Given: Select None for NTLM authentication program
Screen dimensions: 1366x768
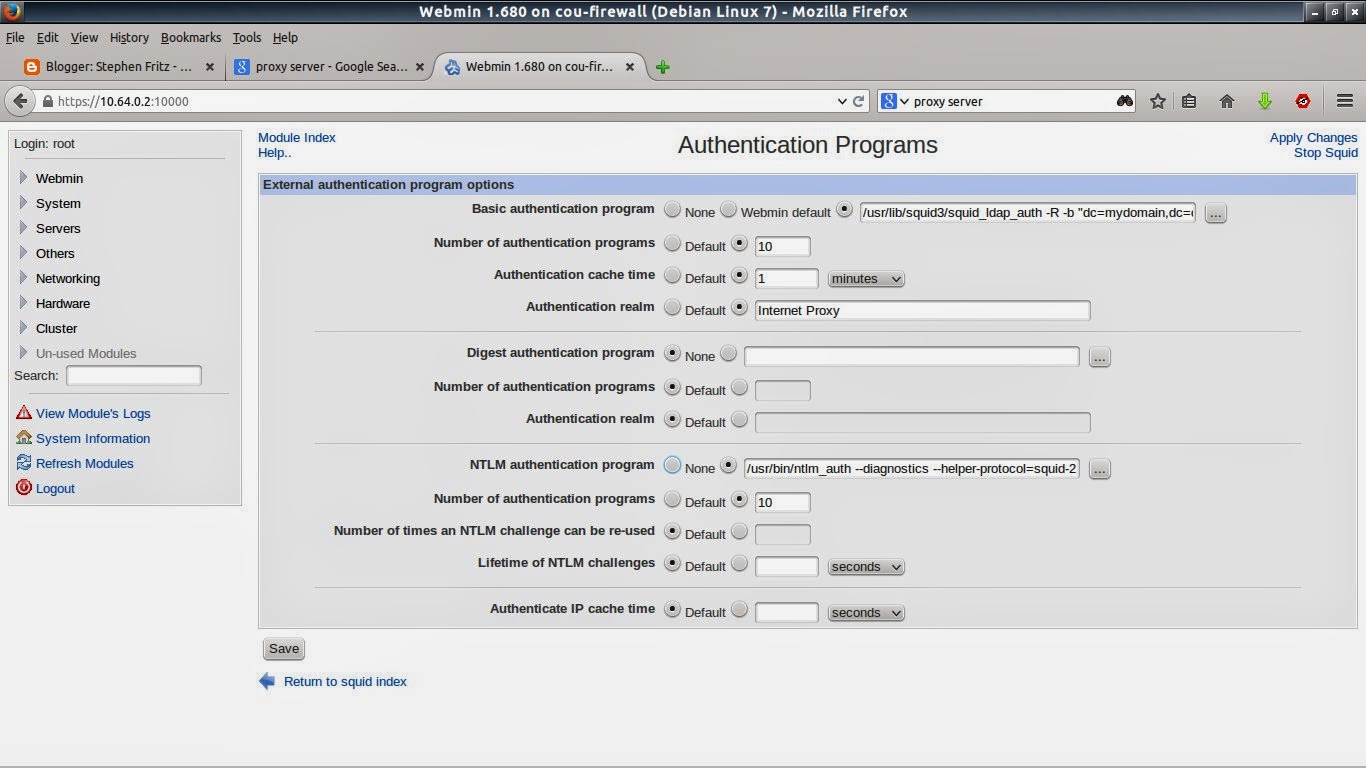Looking at the screenshot, I should click(x=673, y=465).
